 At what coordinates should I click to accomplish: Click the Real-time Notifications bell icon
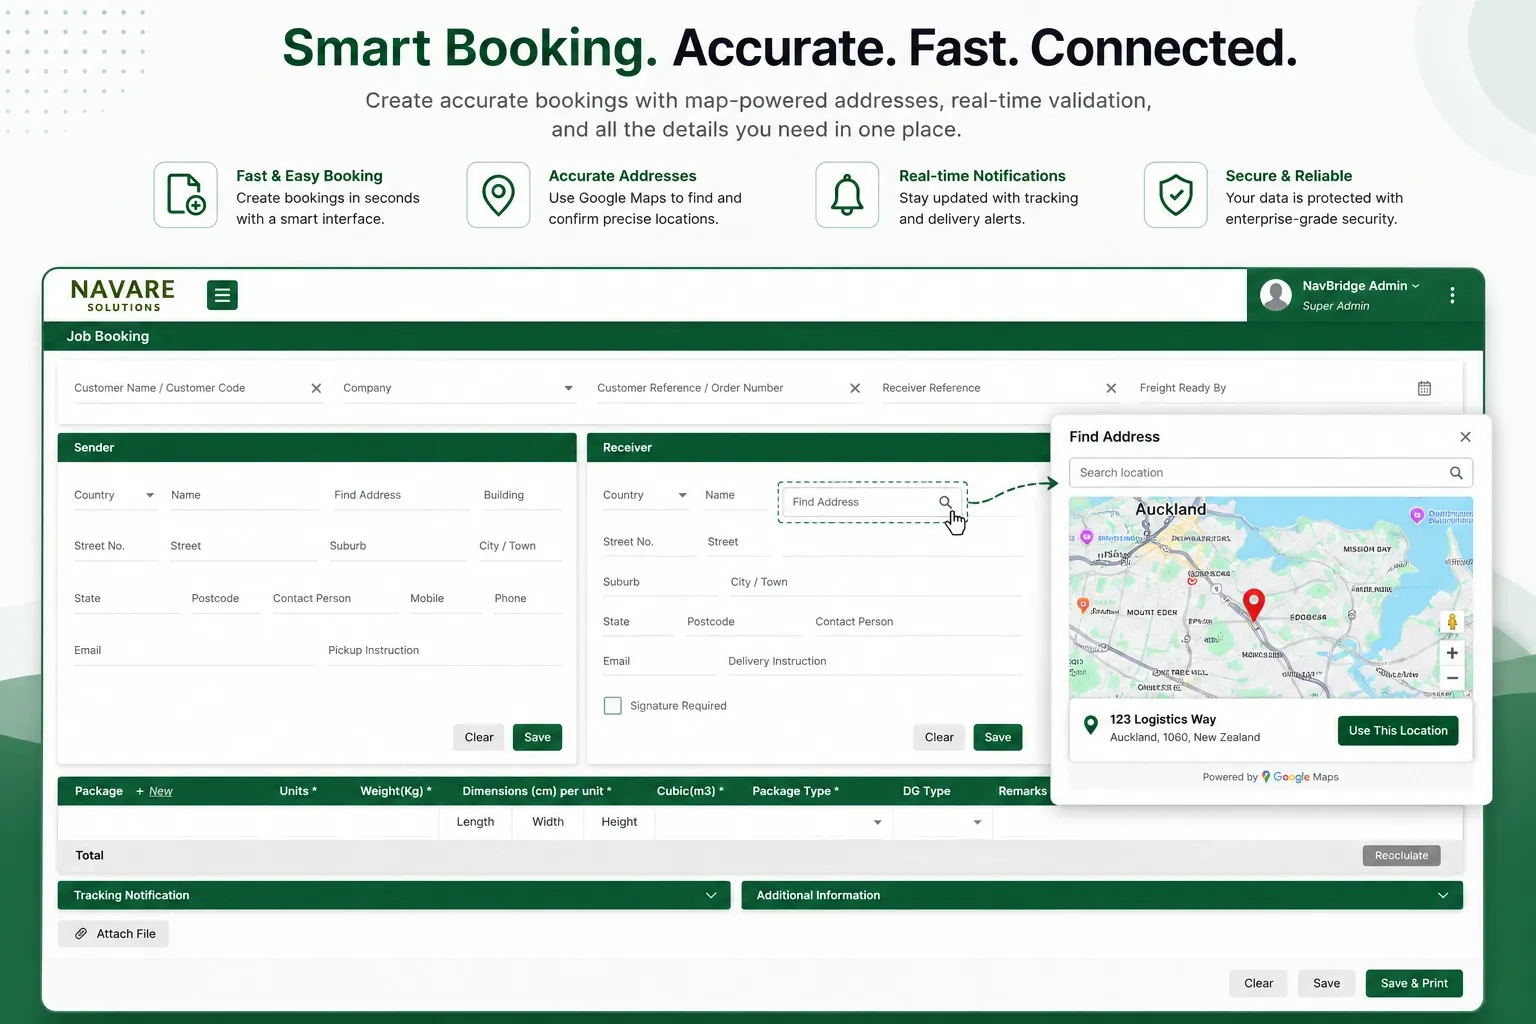click(847, 195)
